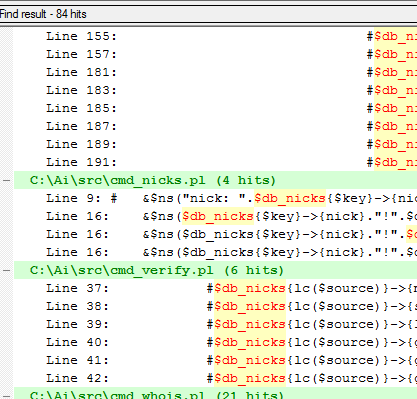Select the first Line 16 hit in cmd_nicks.pl
The width and height of the screenshot is (417, 399).
click(x=215, y=216)
